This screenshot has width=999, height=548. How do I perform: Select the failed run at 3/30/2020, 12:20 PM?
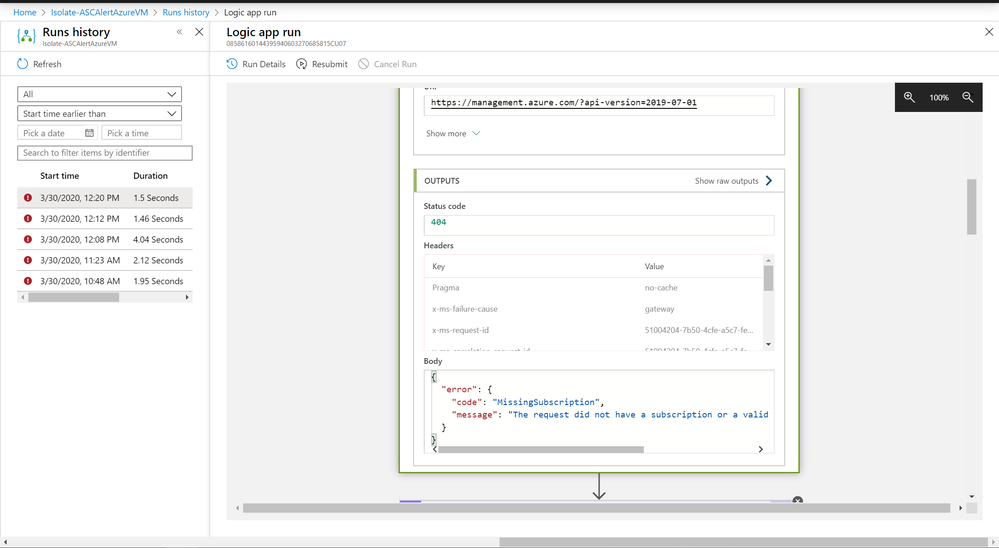point(104,198)
